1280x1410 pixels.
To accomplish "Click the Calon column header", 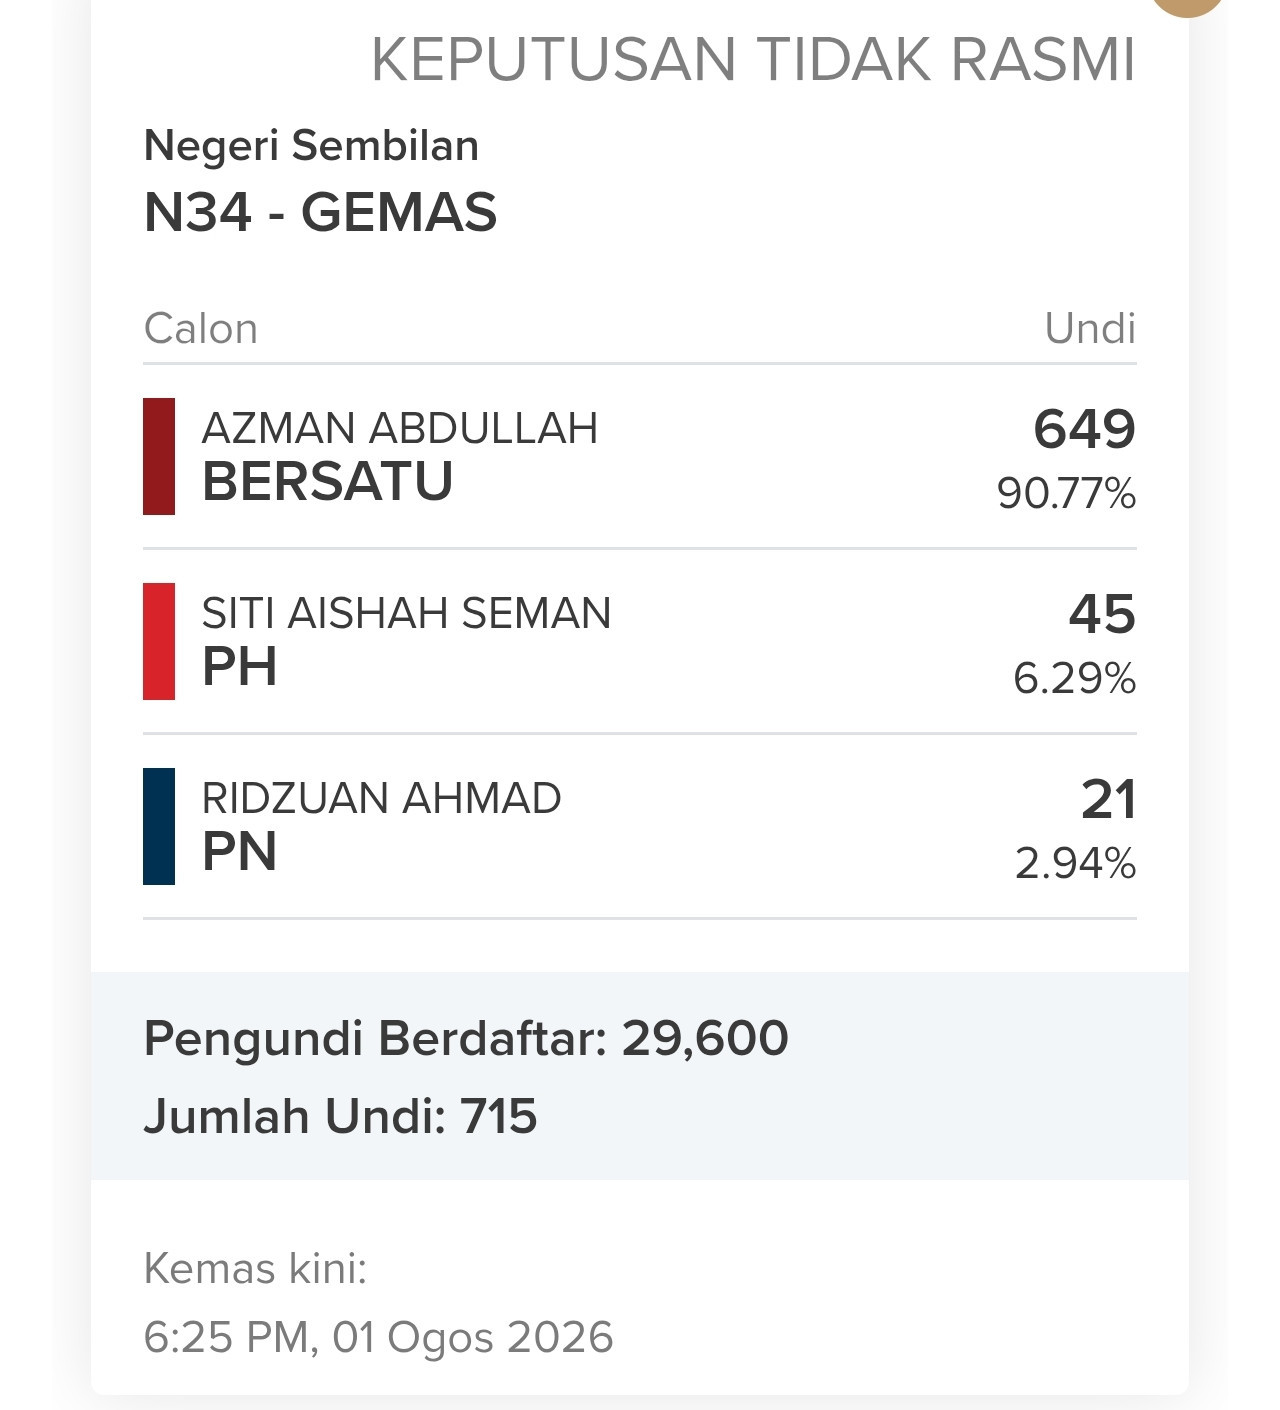I will click(201, 328).
